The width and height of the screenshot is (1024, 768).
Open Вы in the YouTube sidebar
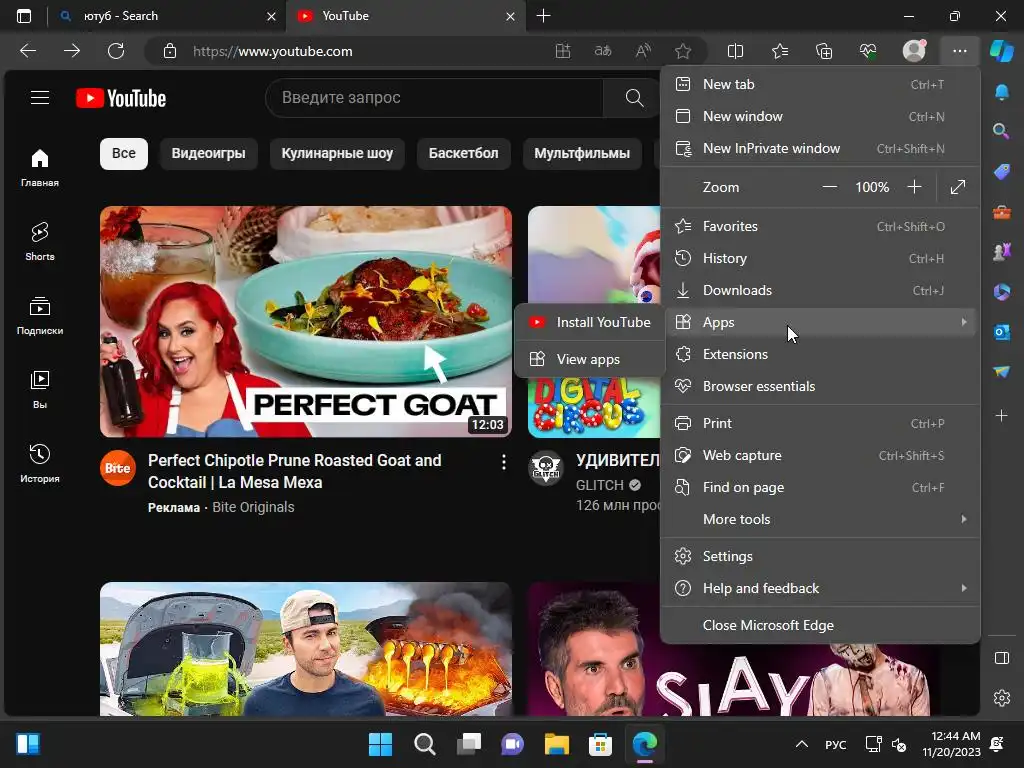[x=40, y=390]
